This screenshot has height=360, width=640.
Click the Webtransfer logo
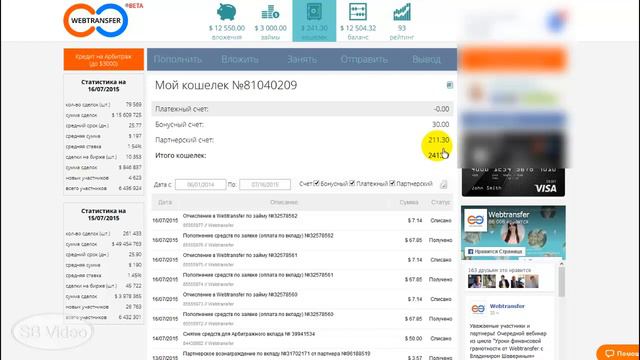point(96,20)
